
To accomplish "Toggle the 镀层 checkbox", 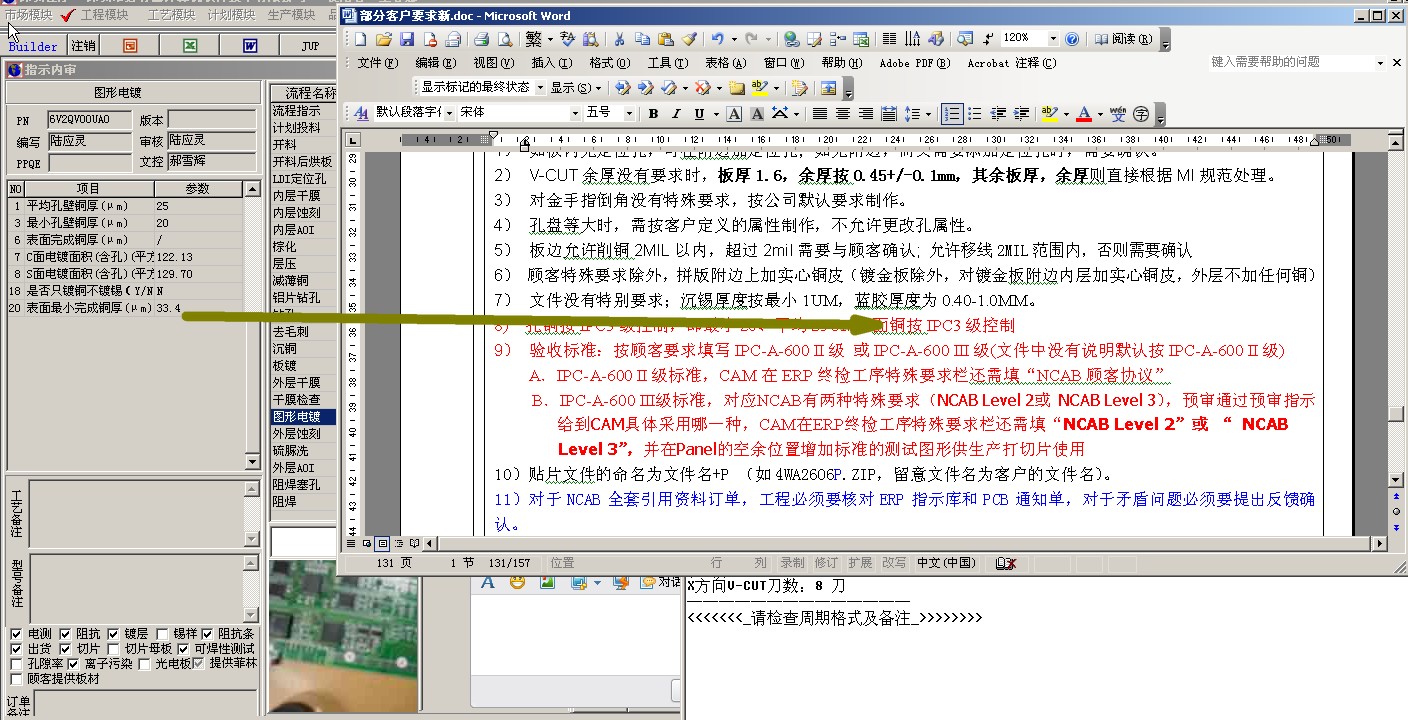I will tap(113, 634).
